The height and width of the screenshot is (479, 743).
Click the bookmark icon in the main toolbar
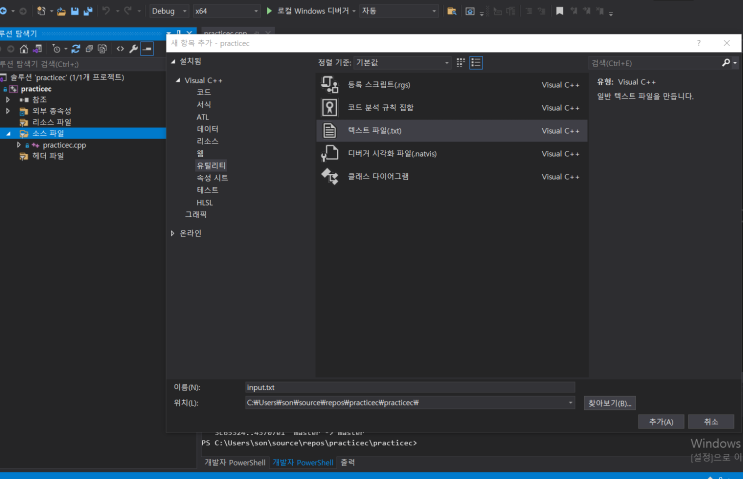[560, 11]
